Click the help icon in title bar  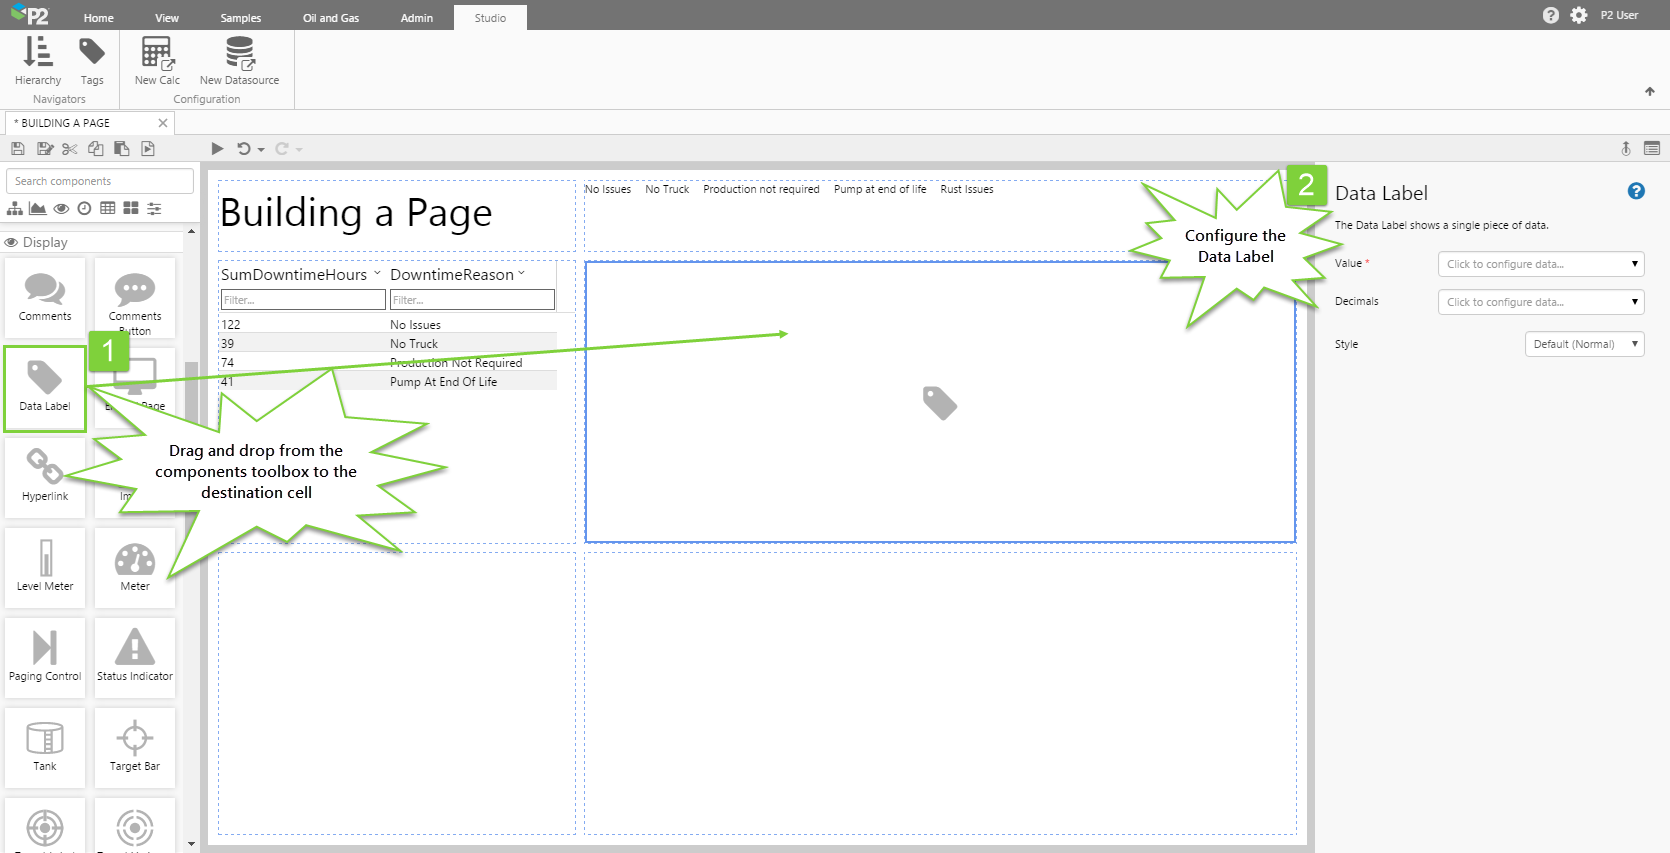[x=1551, y=15]
